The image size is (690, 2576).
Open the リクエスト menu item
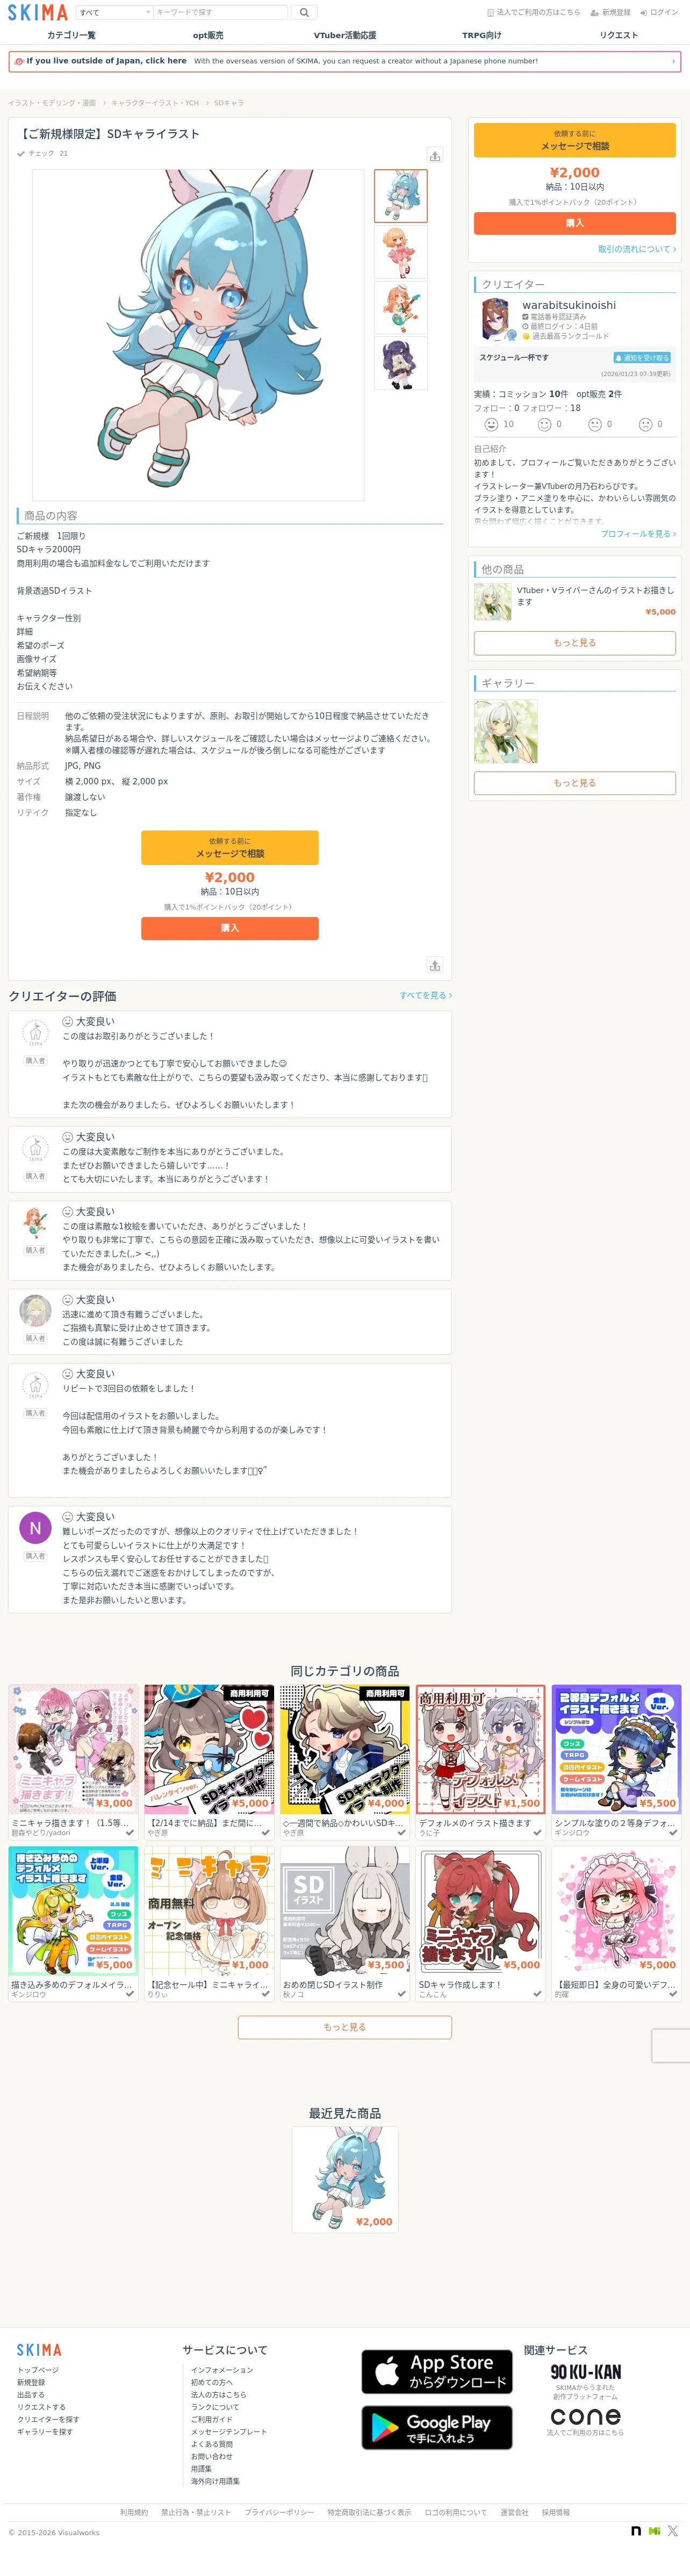(619, 35)
